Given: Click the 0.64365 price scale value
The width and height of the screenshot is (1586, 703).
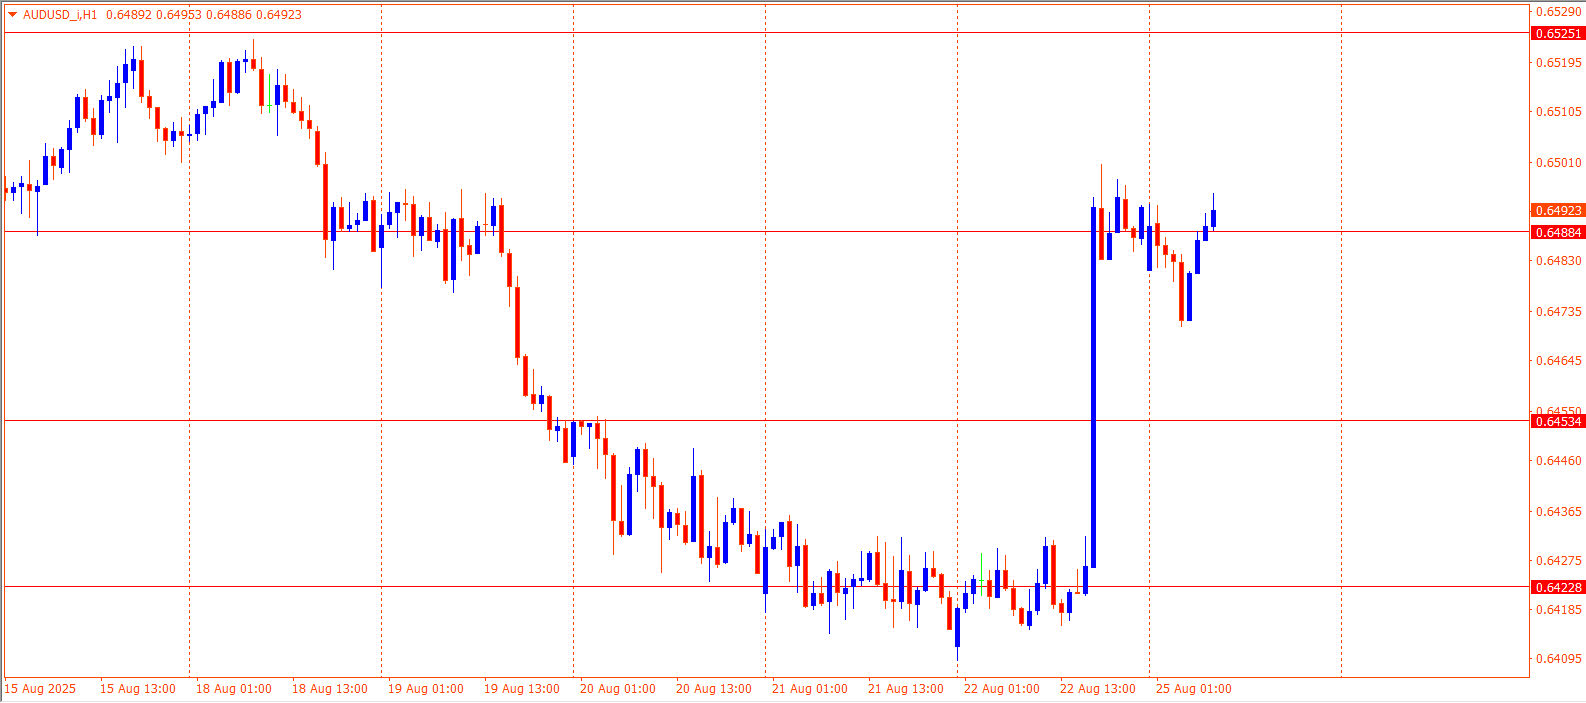Looking at the screenshot, I should [x=1558, y=511].
